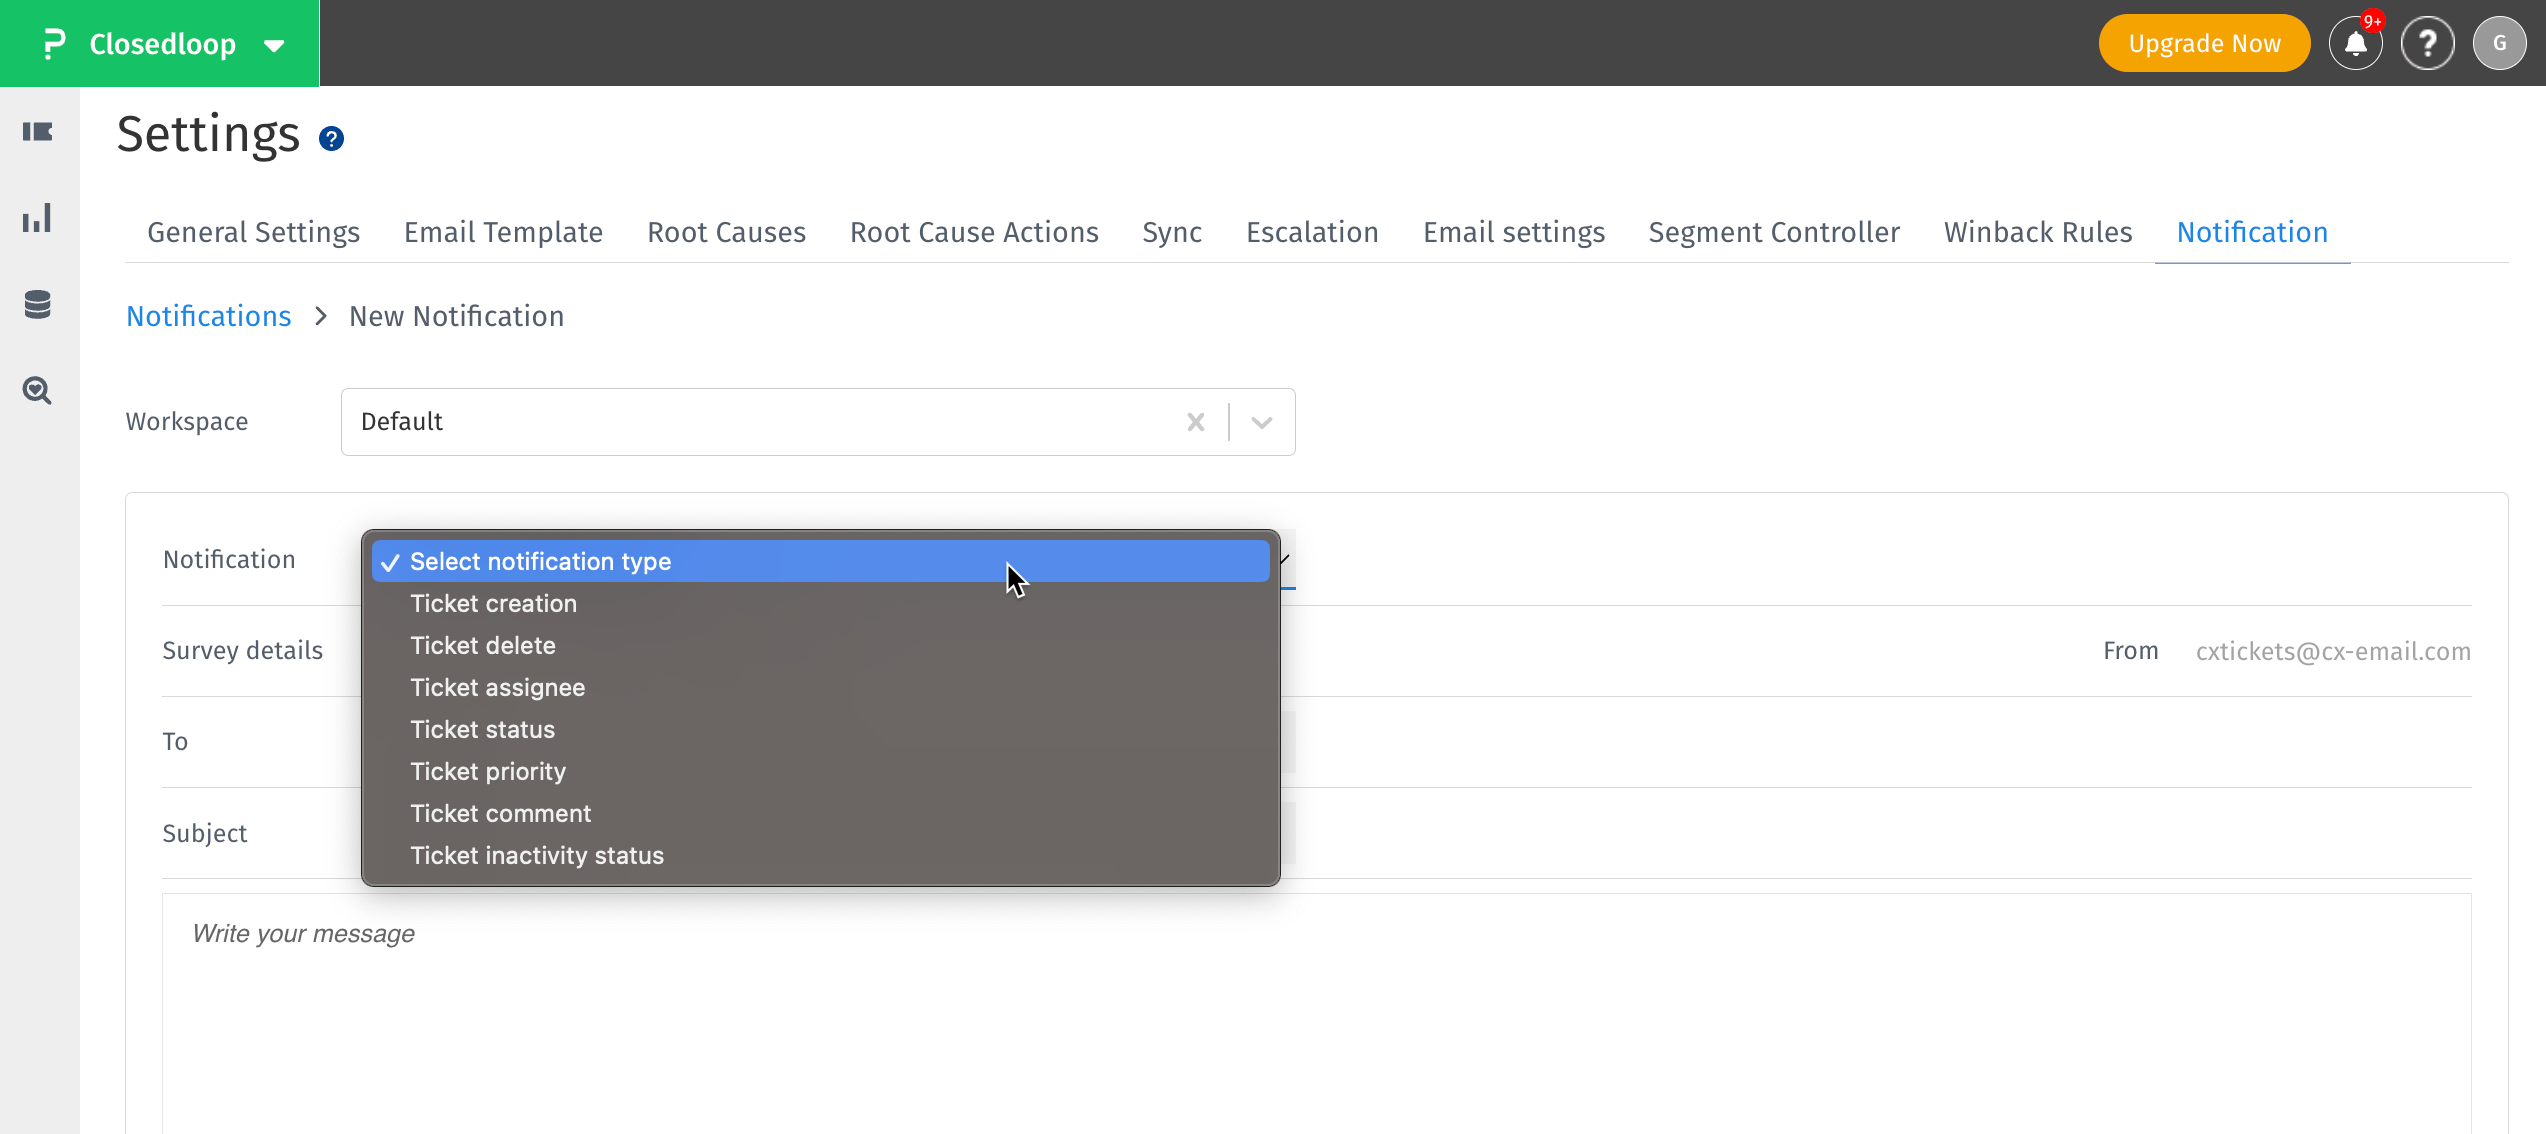Open the analytics reports icon in sidebar
This screenshot has width=2546, height=1134.
click(37, 218)
